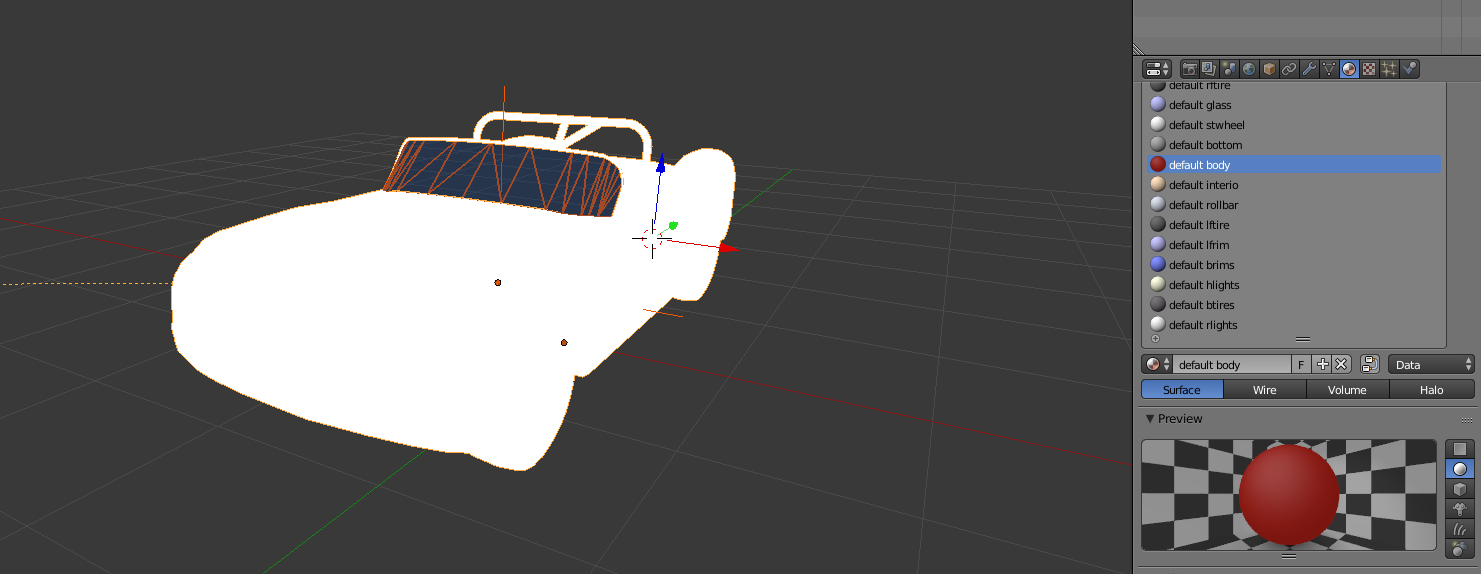Image resolution: width=1481 pixels, height=574 pixels.
Task: Switch material type to Volume
Action: [1347, 390]
